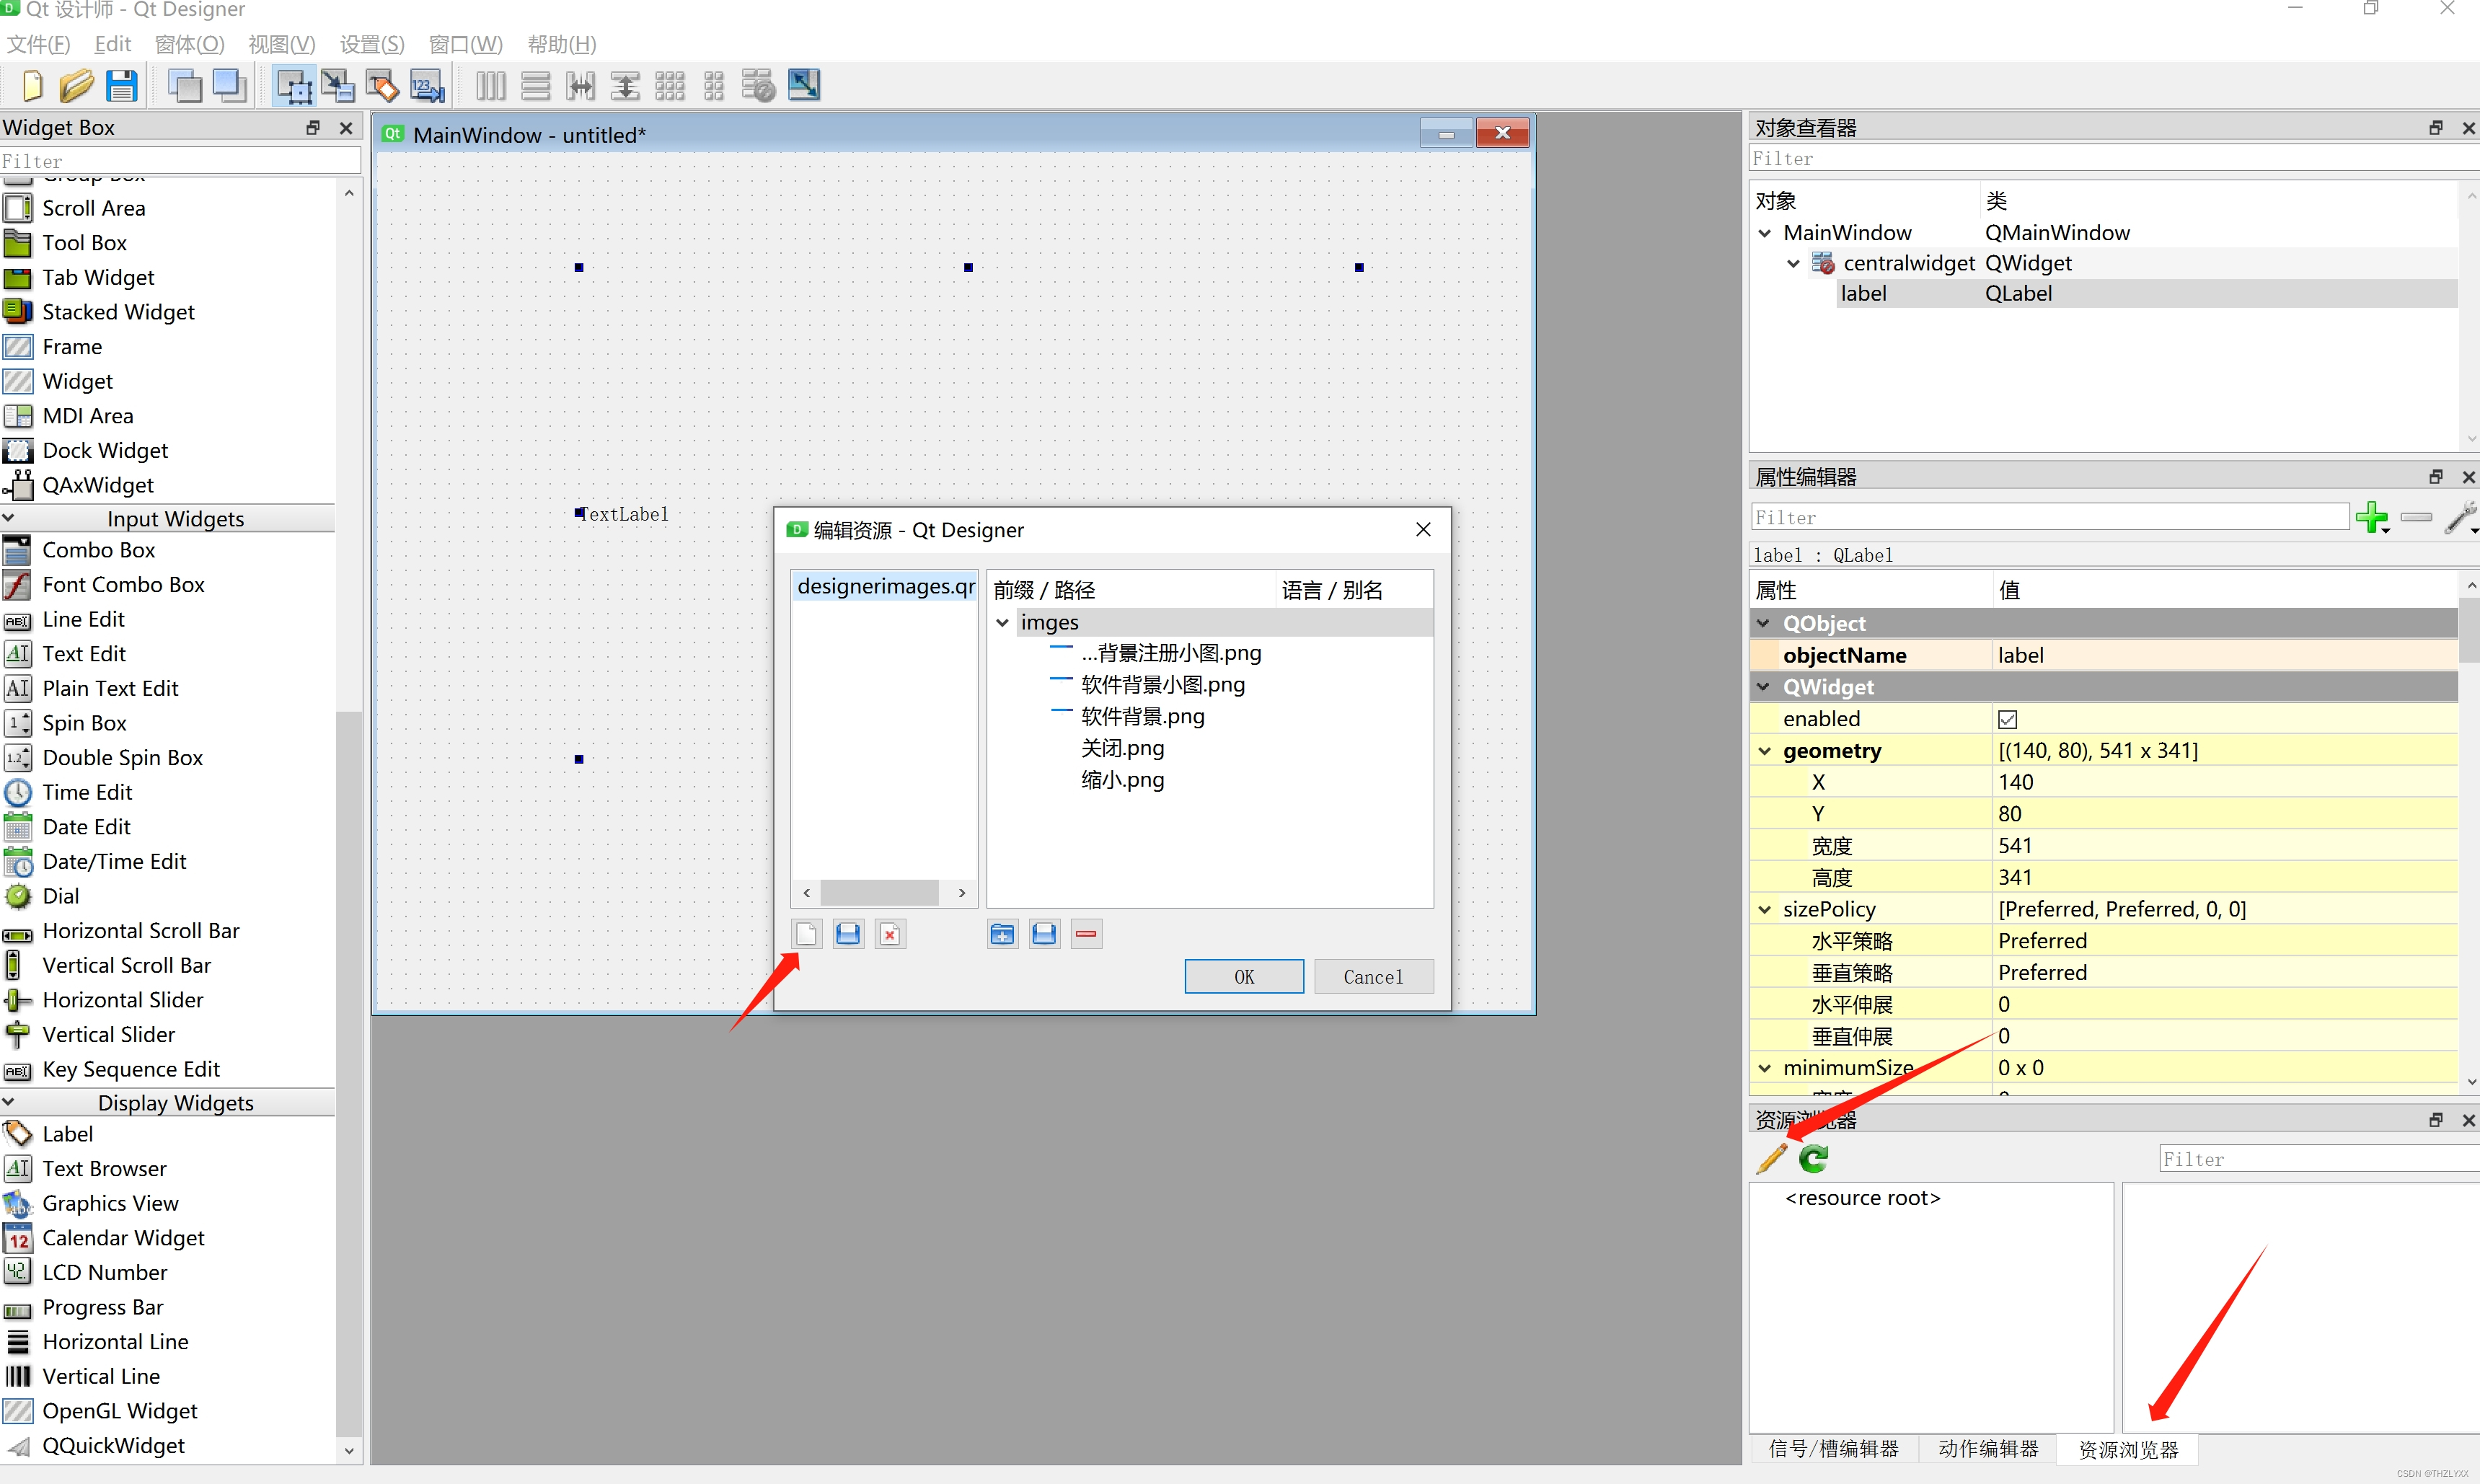
Task: Select Edit Signals/Slots mode icon
Action: pos(338,86)
